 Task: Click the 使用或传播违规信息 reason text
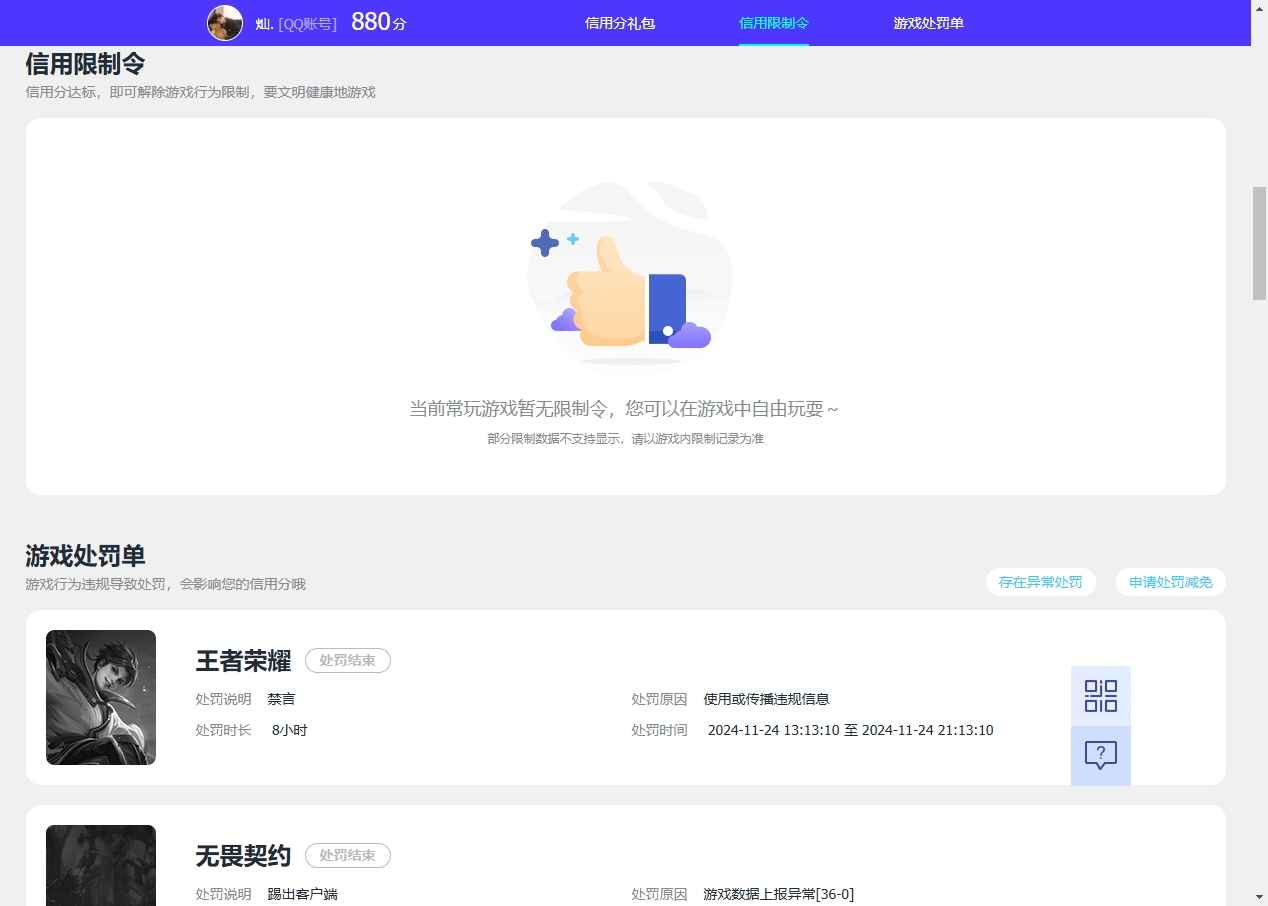point(767,699)
